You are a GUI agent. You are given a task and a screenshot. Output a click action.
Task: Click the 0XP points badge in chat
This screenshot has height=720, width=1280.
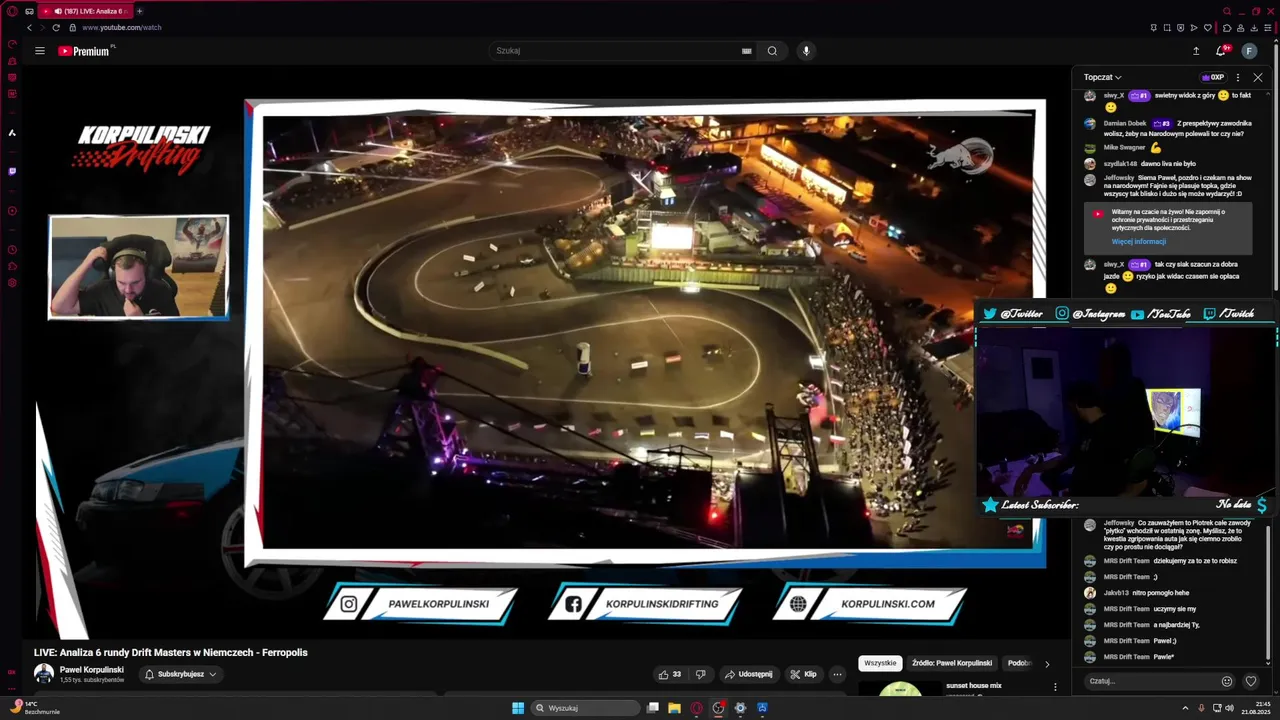(x=1213, y=77)
